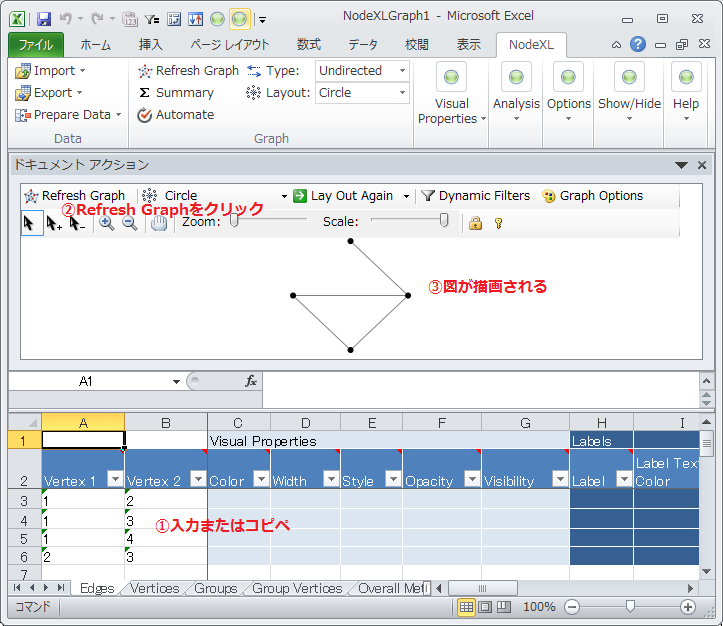Open the Prepare Data dropdown
The image size is (723, 626).
tap(68, 115)
